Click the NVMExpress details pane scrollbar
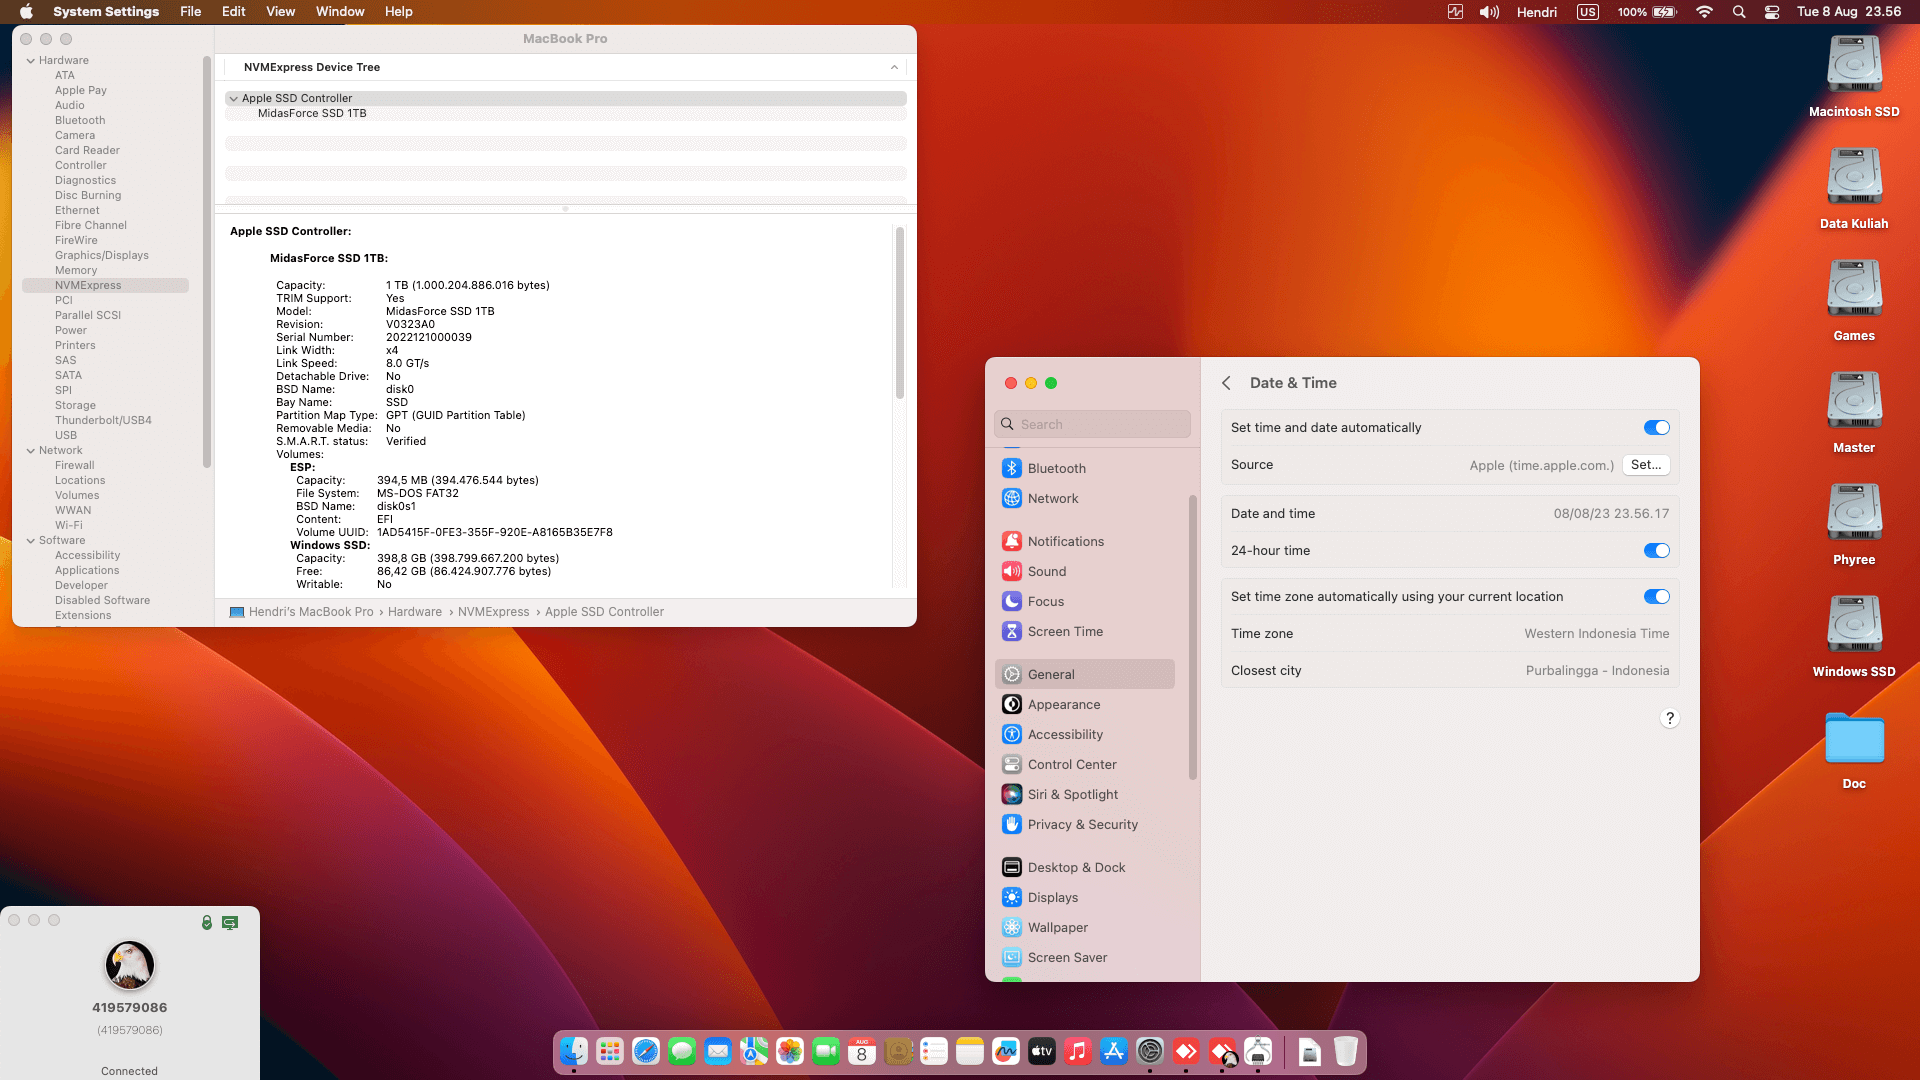Image resolution: width=1920 pixels, height=1080 pixels. (900, 313)
